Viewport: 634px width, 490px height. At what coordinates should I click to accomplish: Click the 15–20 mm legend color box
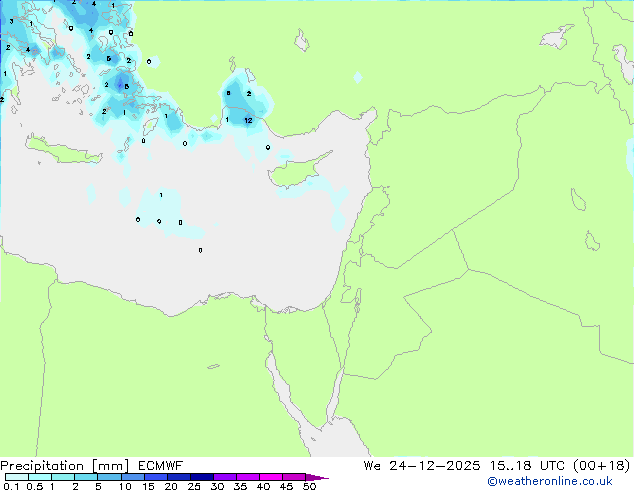(156, 477)
